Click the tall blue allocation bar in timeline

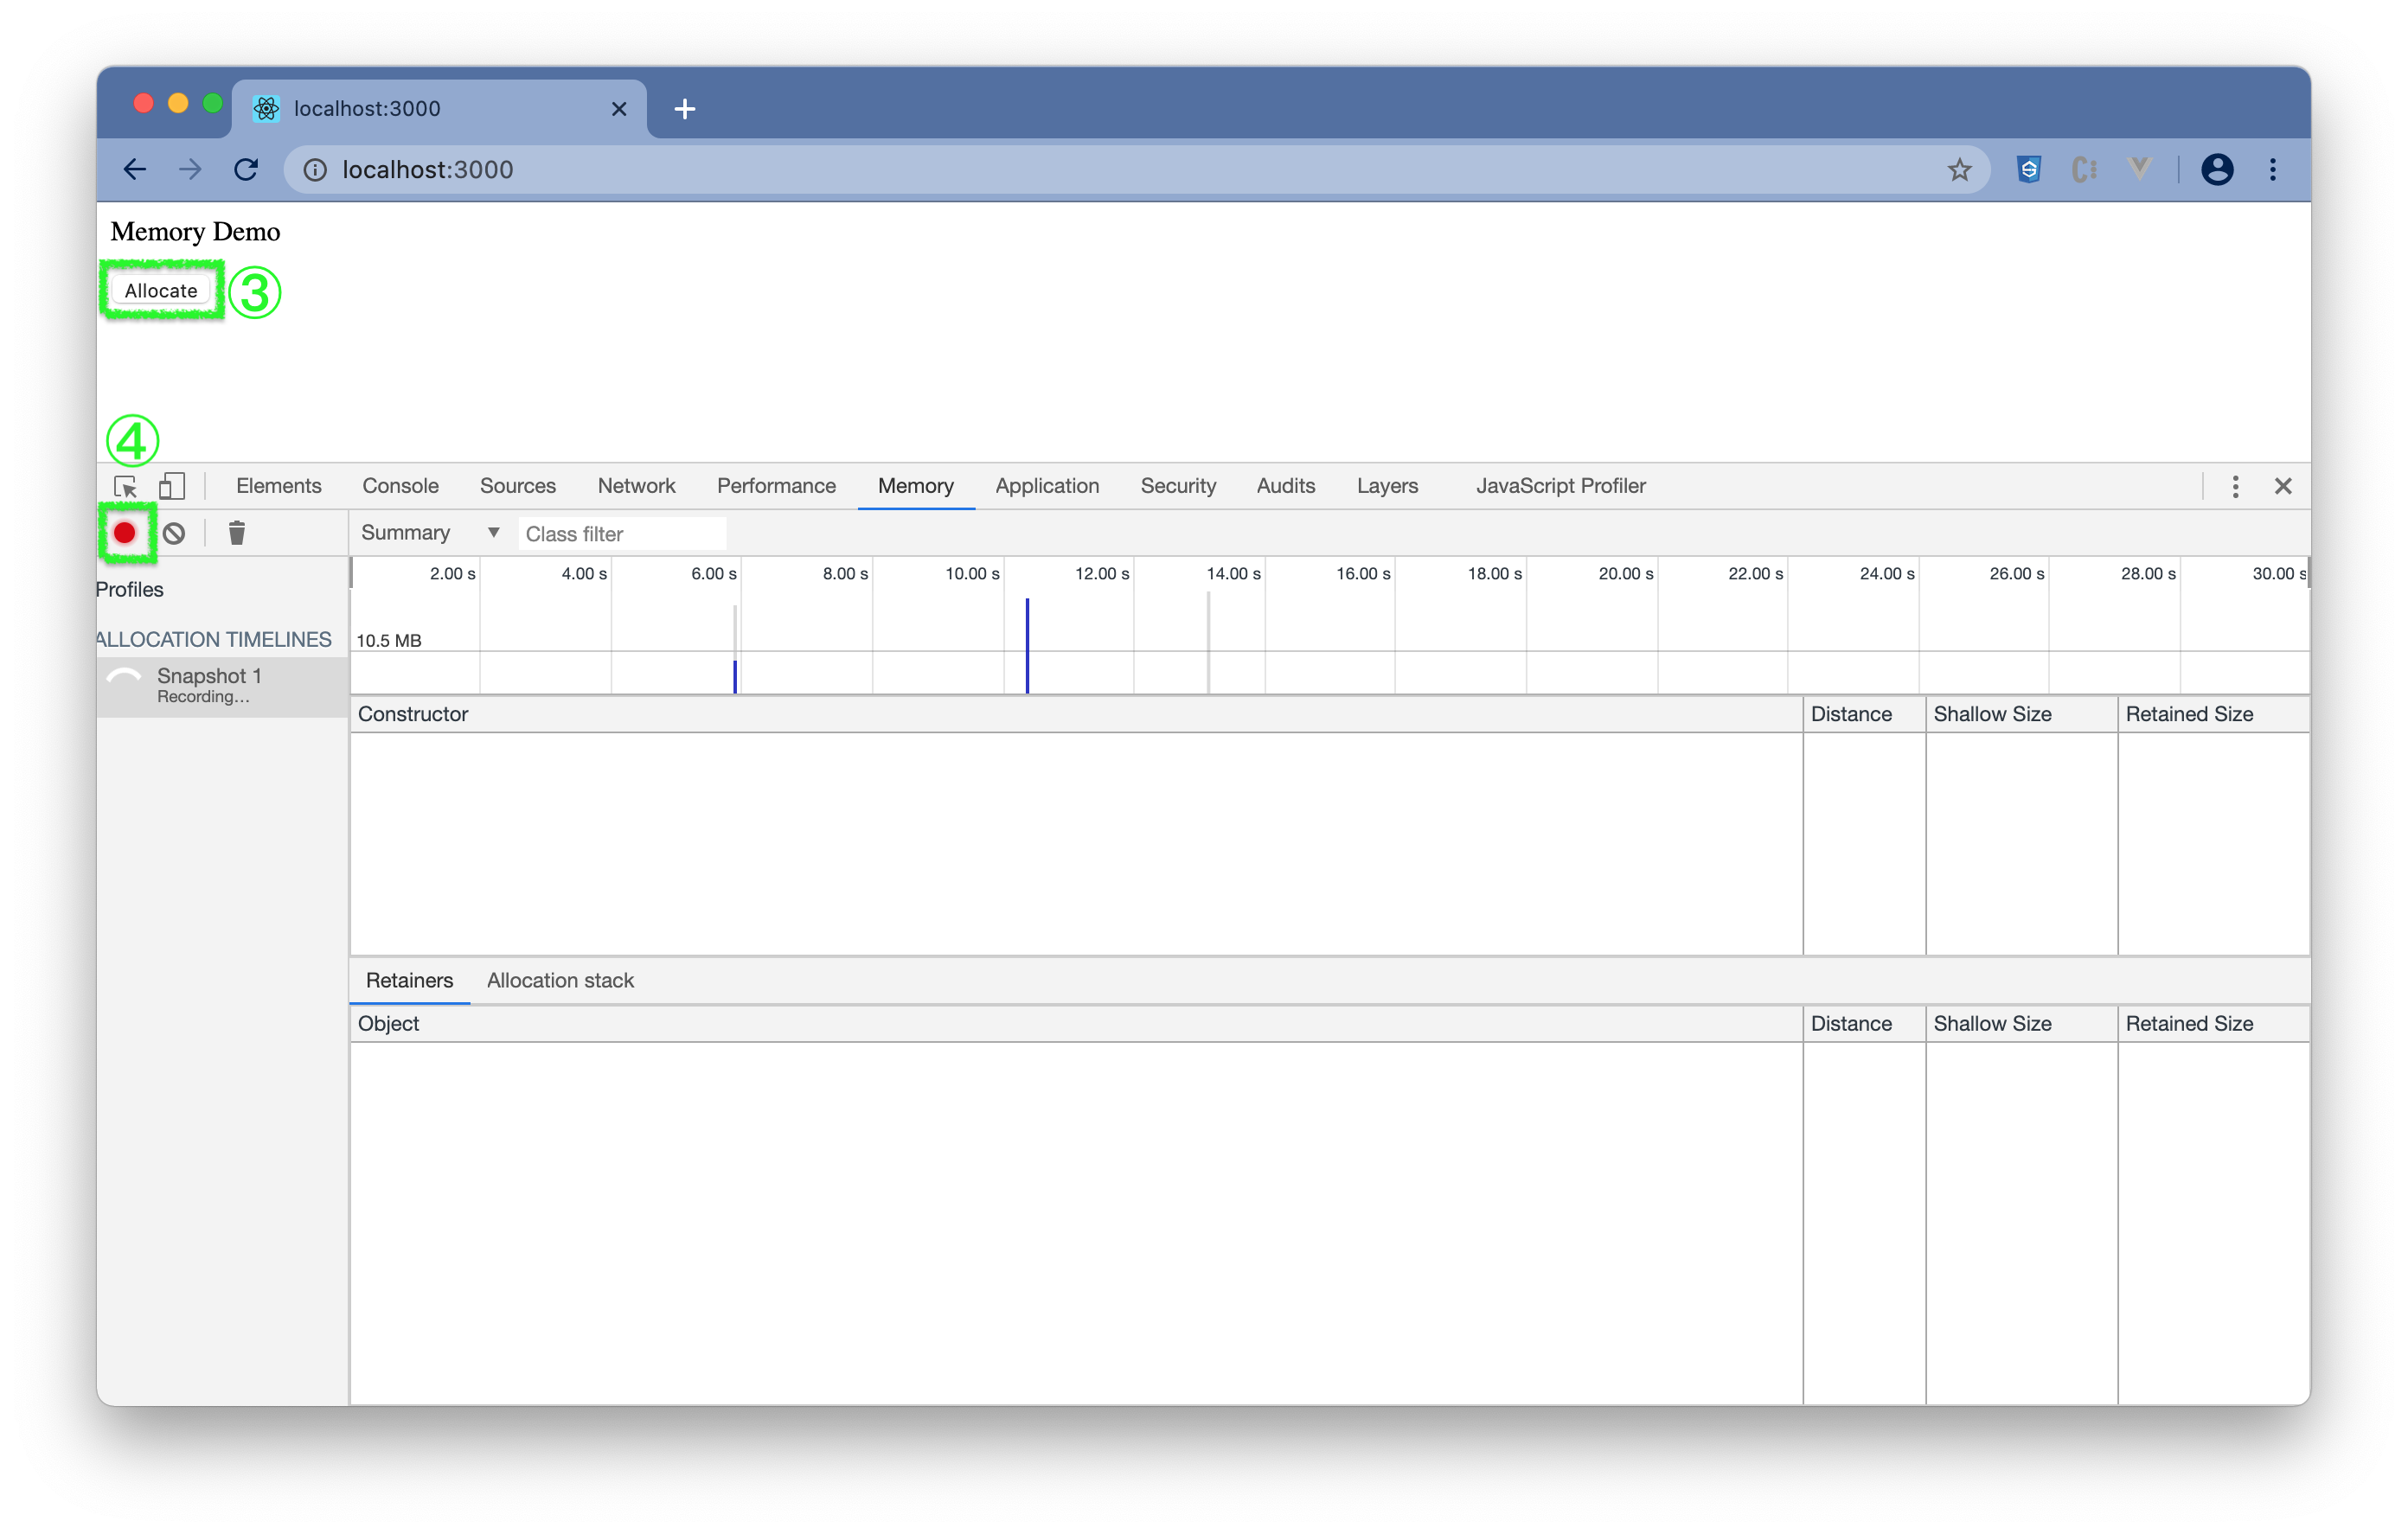click(x=1027, y=645)
